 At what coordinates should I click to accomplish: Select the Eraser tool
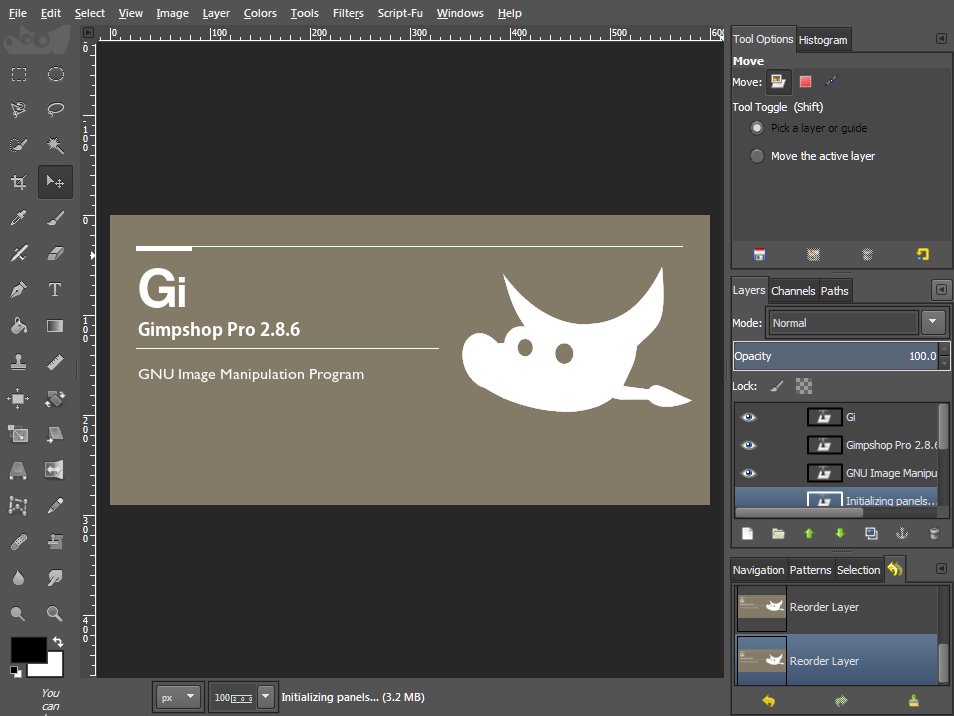[55, 253]
